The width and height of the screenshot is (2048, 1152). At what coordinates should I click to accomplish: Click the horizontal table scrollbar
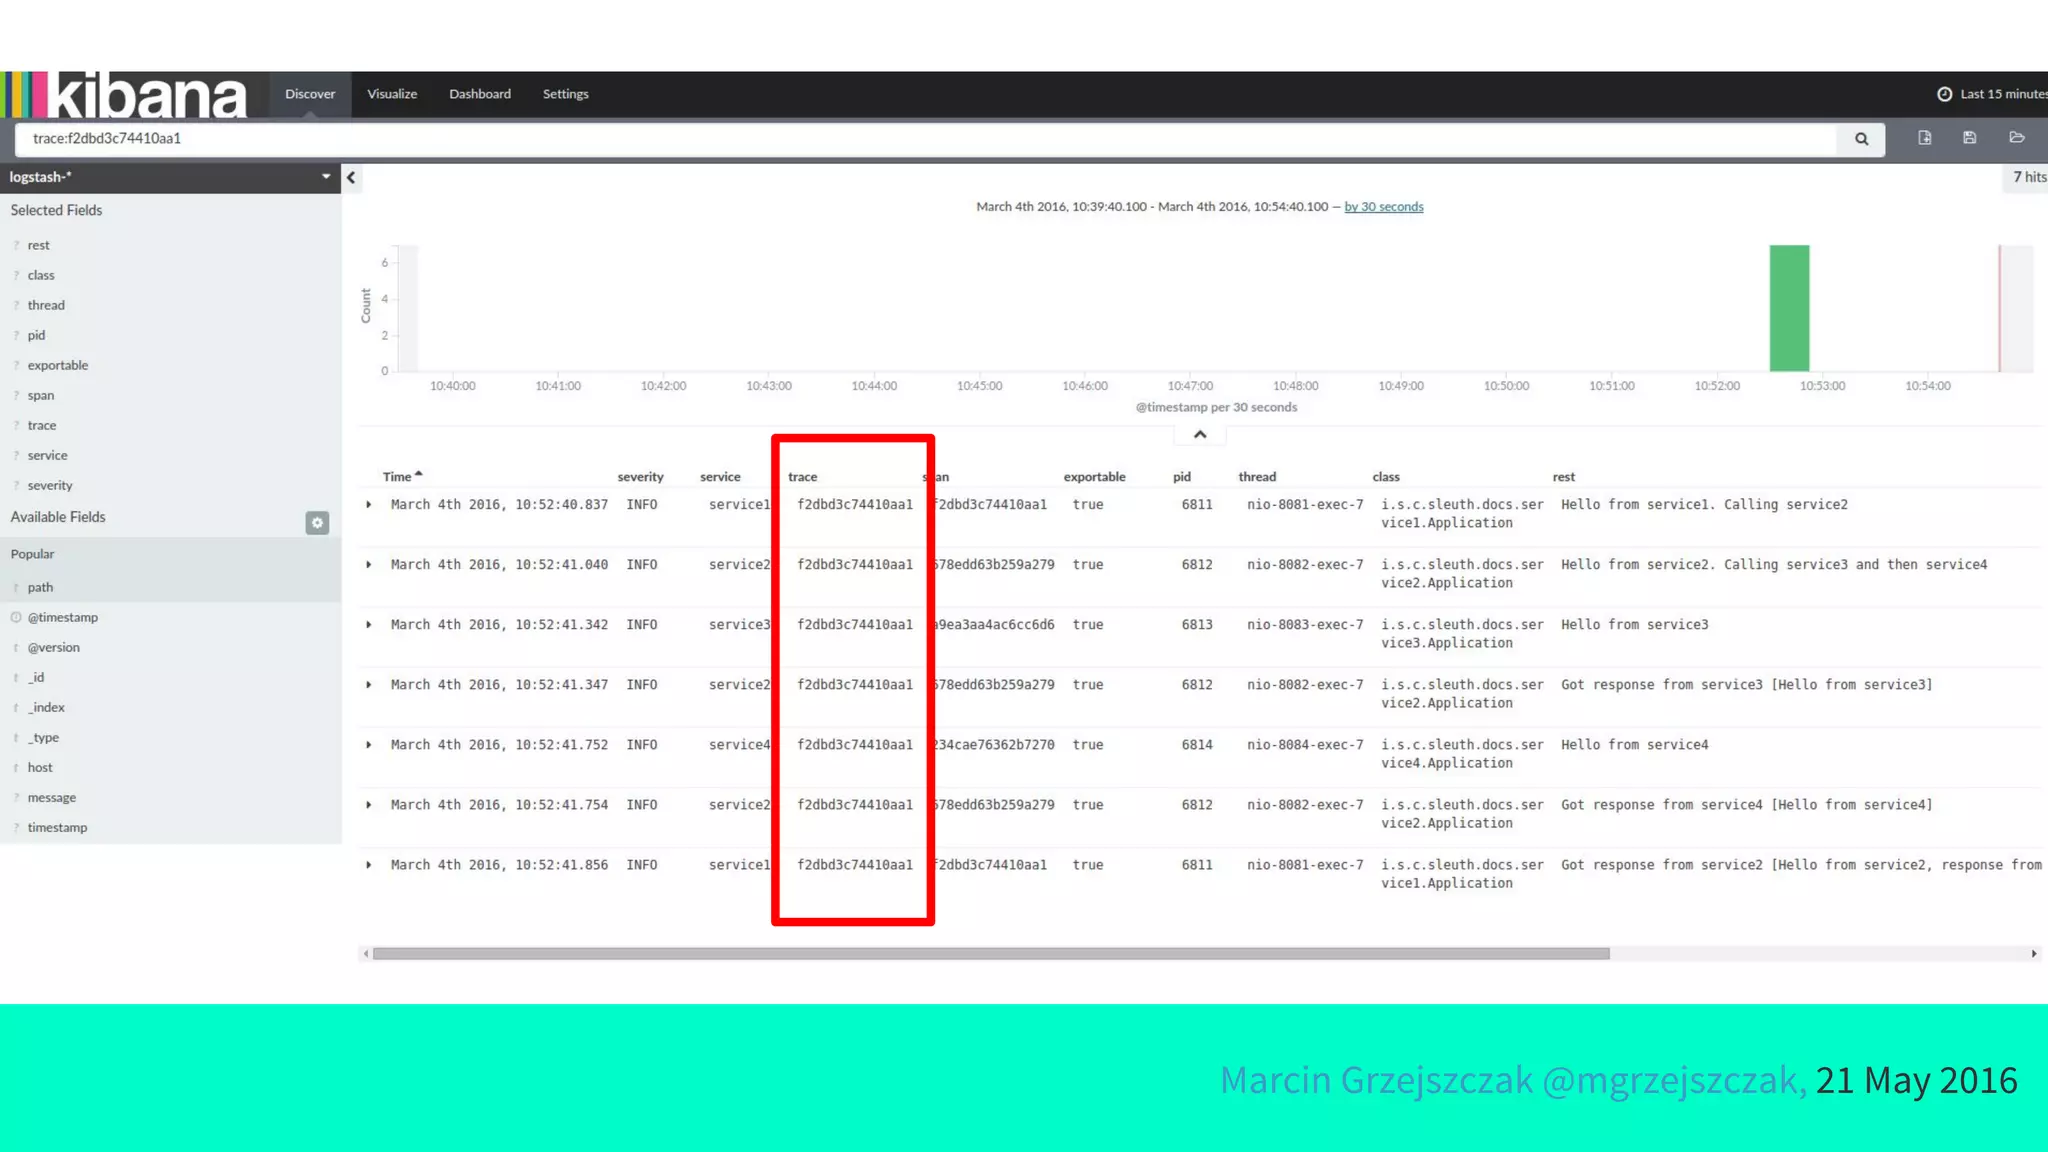point(990,954)
